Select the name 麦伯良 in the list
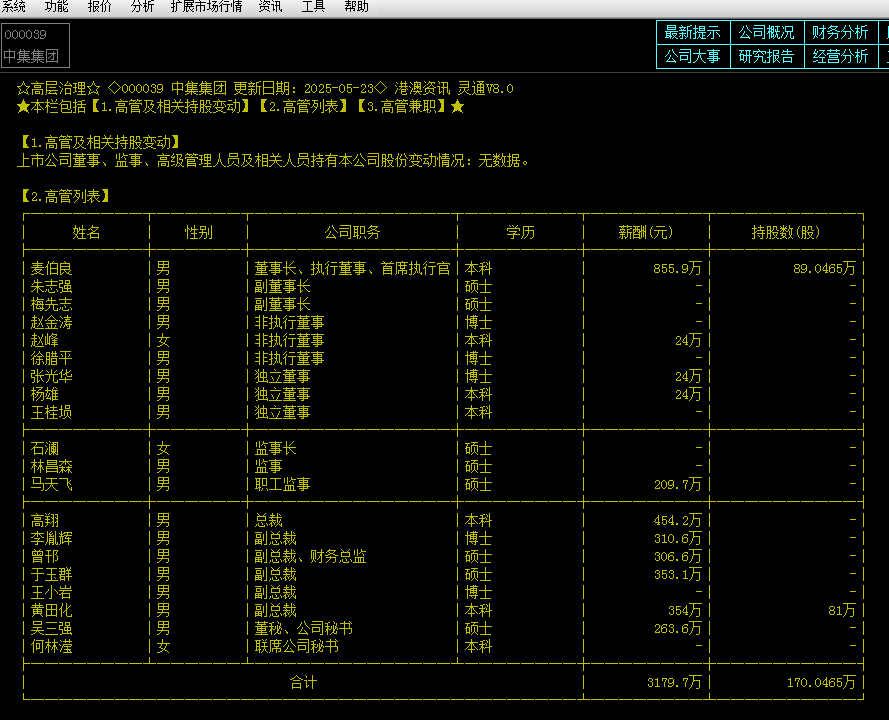 (x=52, y=268)
